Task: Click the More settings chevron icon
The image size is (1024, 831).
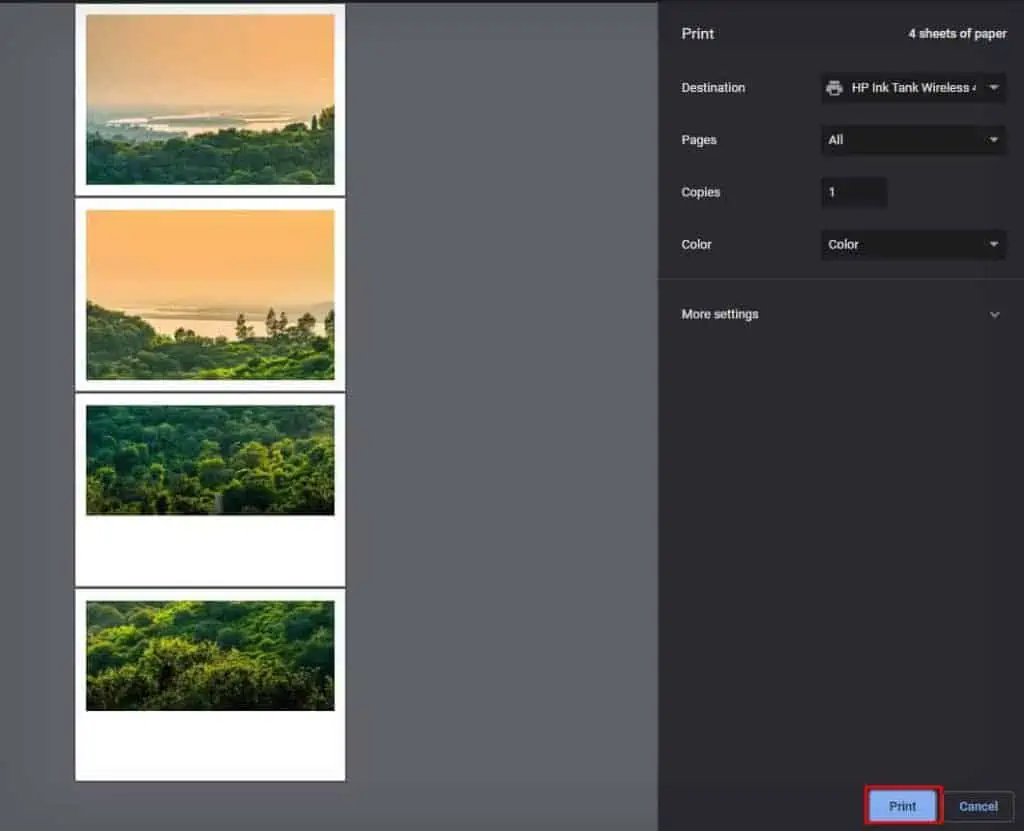Action: tap(995, 314)
